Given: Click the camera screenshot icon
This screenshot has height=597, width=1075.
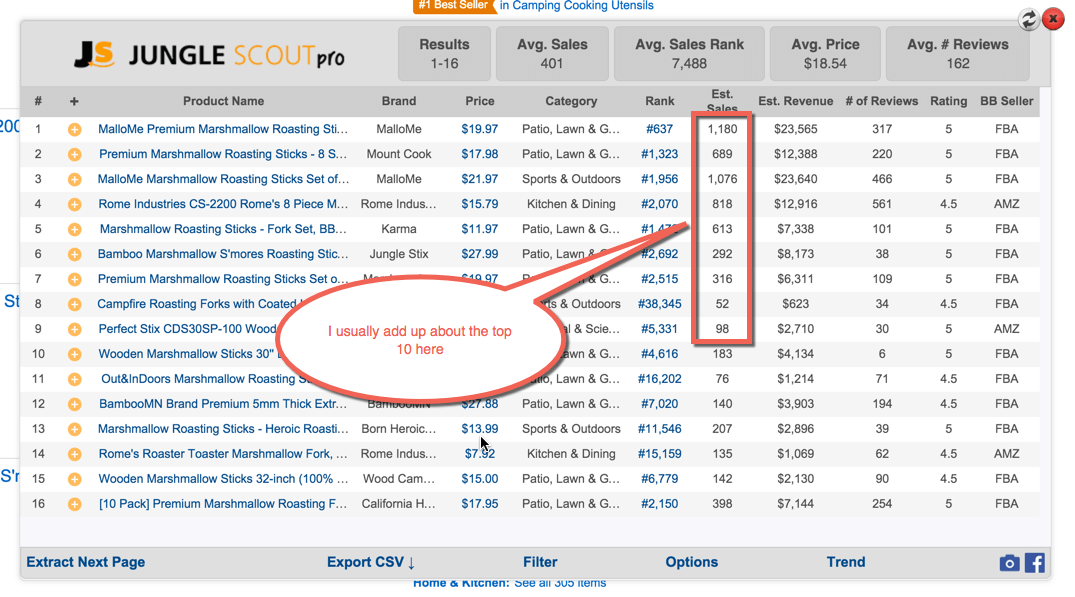Looking at the screenshot, I should 1009,562.
